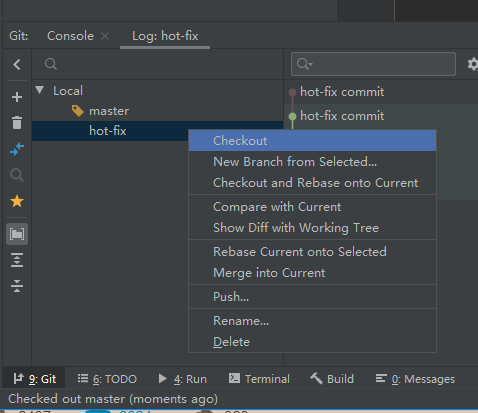Open the log settings gear icon
Screen dimensions: 478x413
[473, 64]
